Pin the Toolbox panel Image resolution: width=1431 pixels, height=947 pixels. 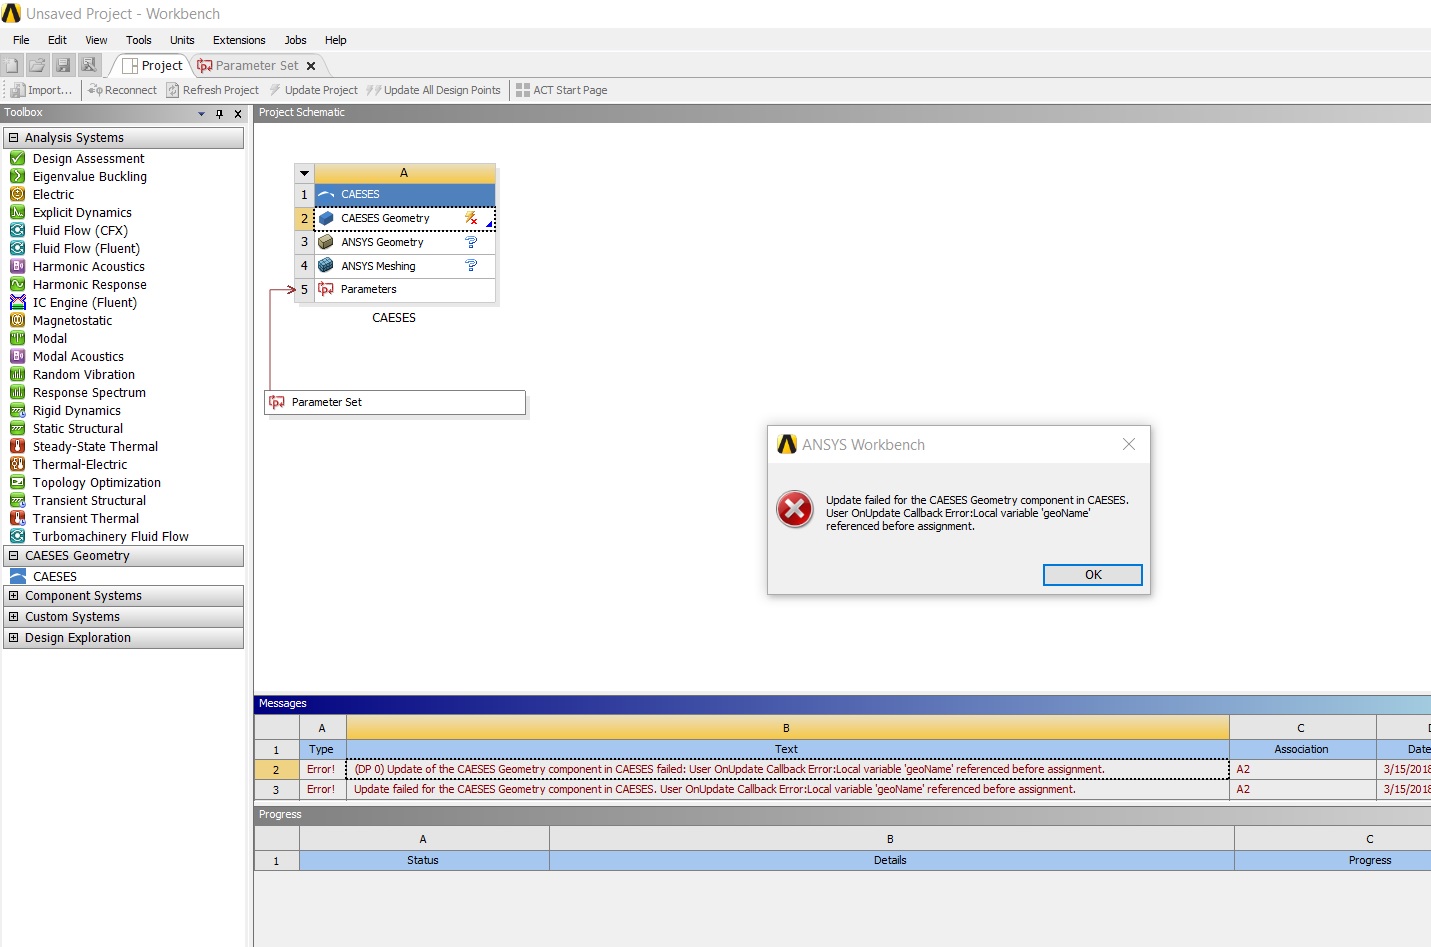pyautogui.click(x=220, y=114)
